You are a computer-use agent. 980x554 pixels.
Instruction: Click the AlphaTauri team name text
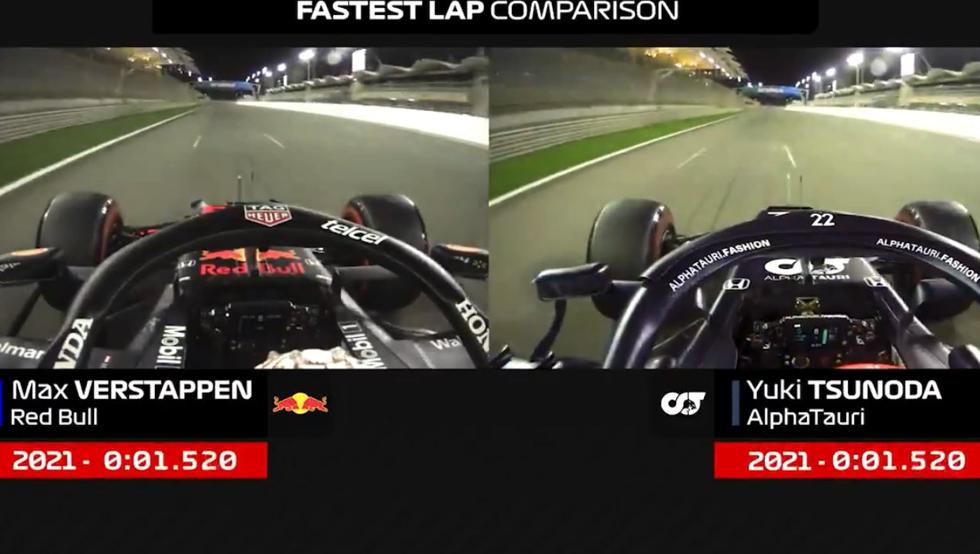pos(806,417)
